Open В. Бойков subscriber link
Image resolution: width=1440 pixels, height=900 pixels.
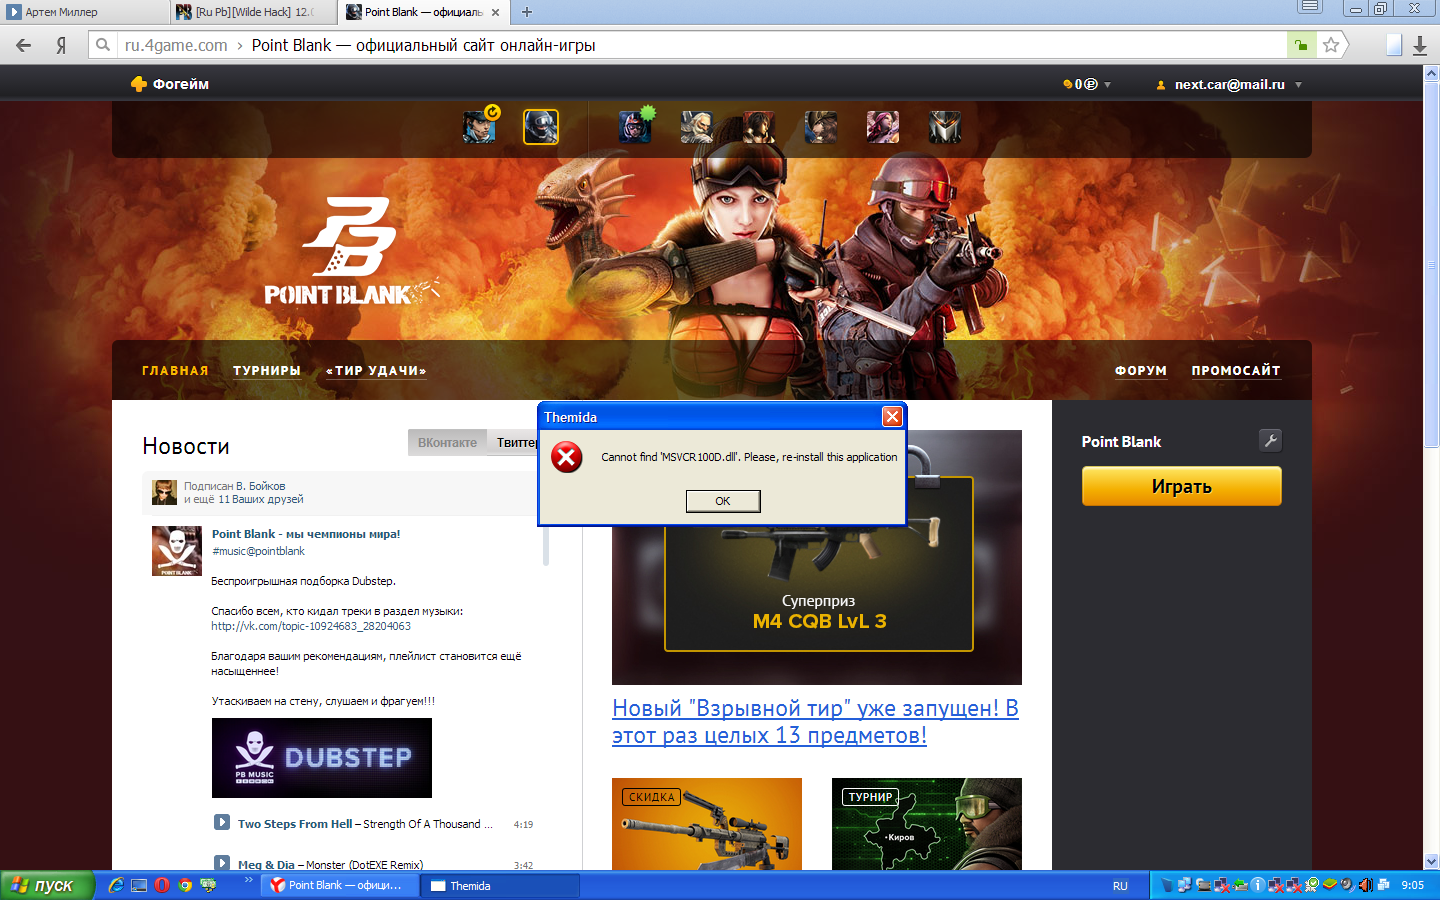(260, 486)
